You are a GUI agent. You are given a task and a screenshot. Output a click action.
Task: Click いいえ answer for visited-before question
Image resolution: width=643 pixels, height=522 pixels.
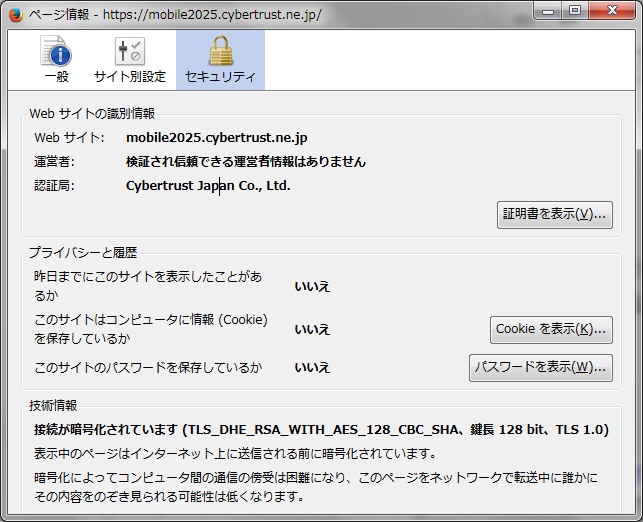click(x=312, y=287)
